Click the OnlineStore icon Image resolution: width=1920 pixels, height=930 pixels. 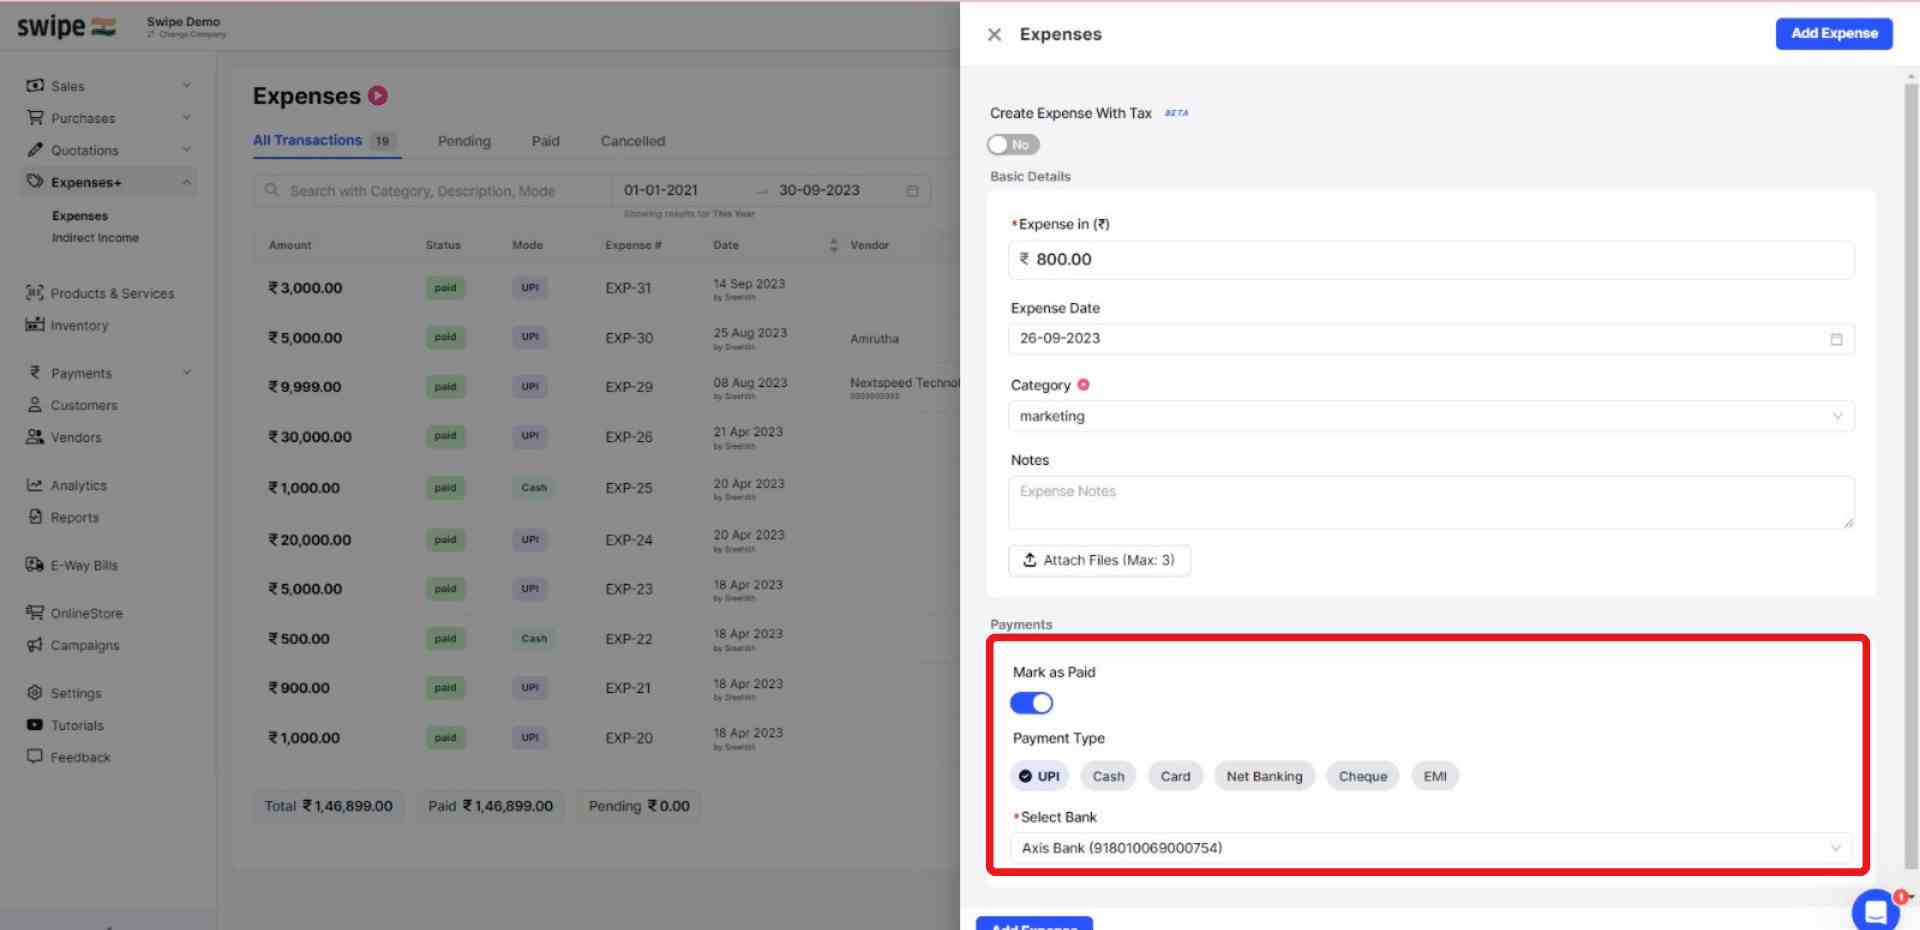click(x=35, y=612)
